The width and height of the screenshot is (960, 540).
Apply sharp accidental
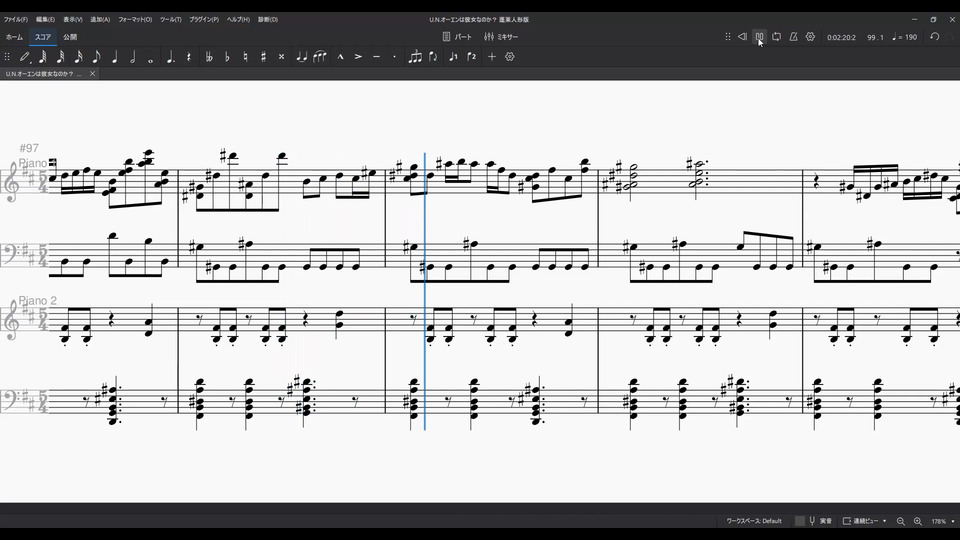(263, 57)
